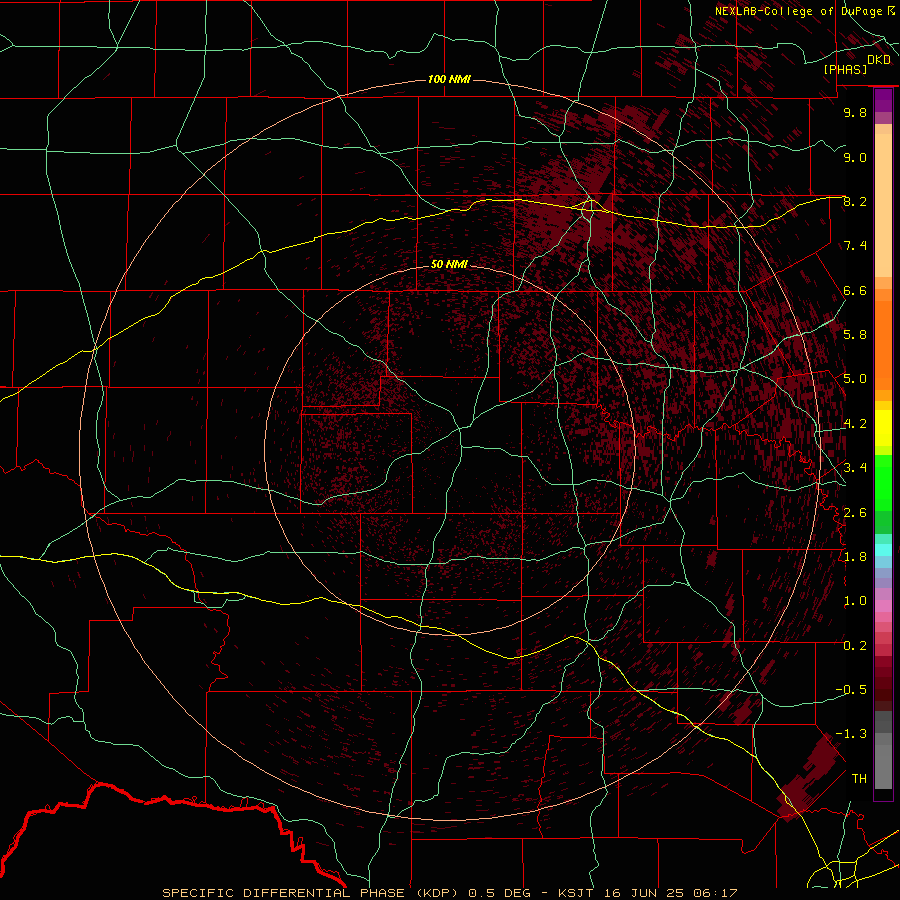900x900 pixels.
Task: Click the 0.2 scale value
Action: coord(855,646)
